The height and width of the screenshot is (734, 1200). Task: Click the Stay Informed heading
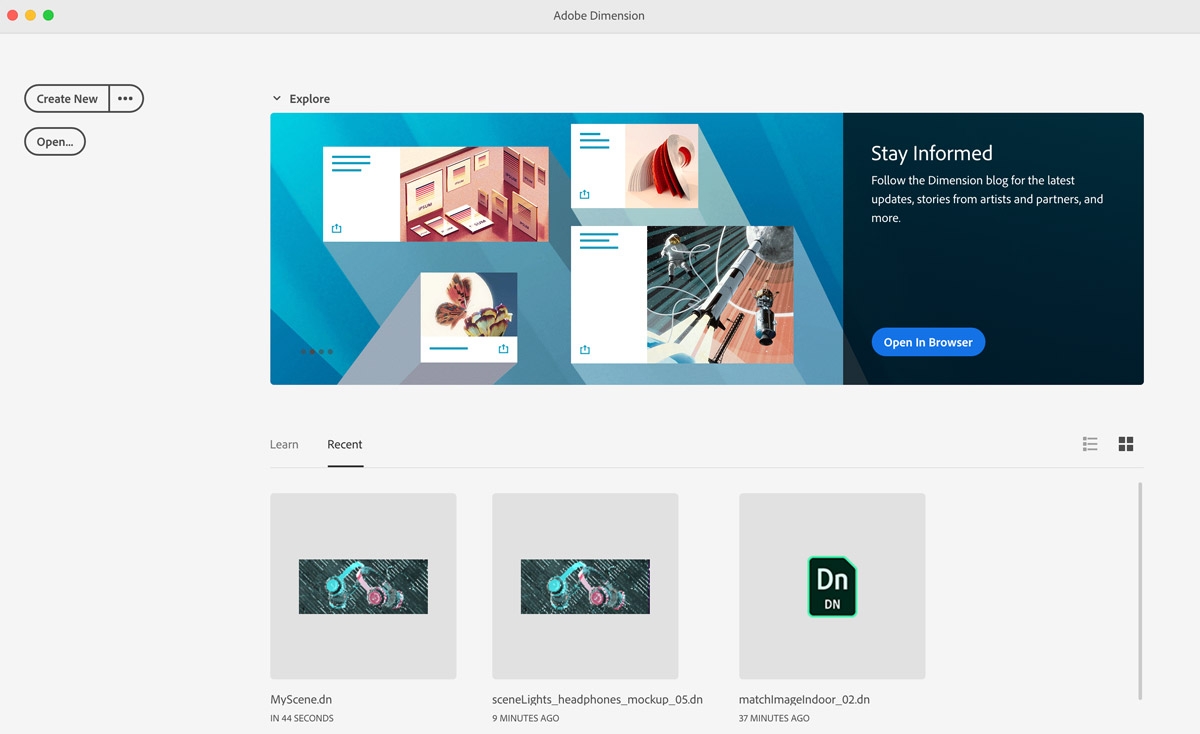pos(932,153)
